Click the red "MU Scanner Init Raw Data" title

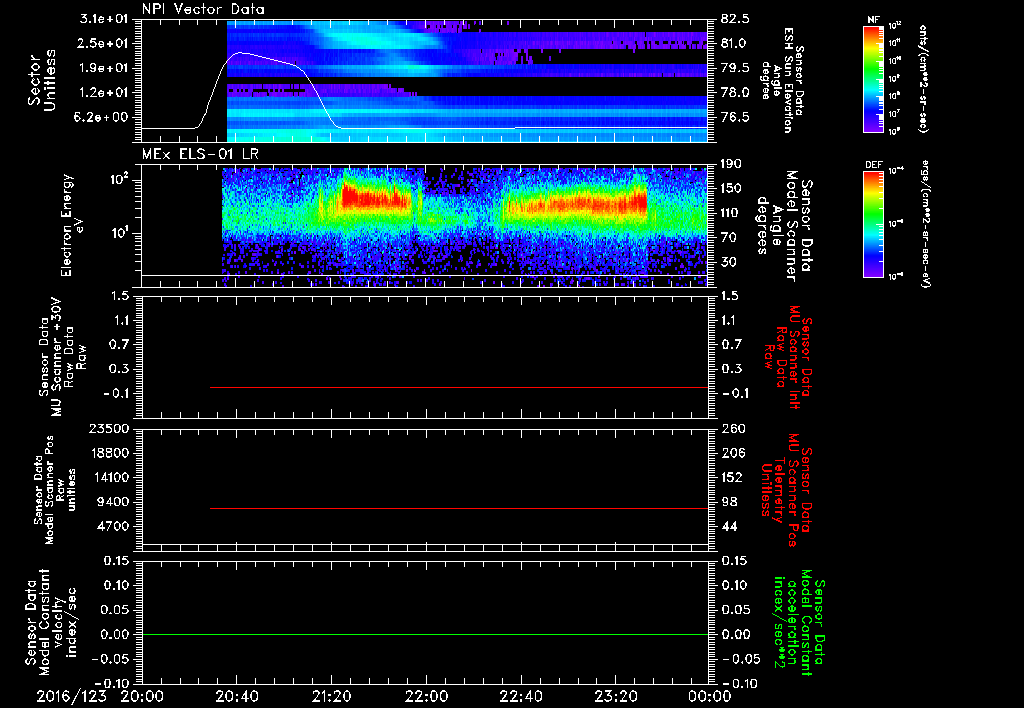coord(787,358)
